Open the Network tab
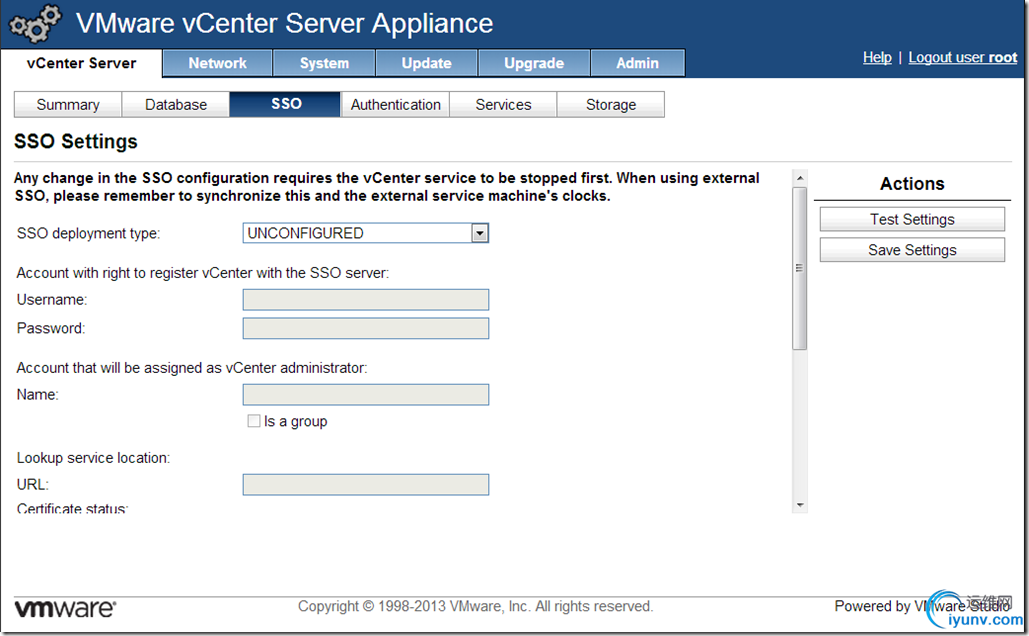Screen dimensions: 1029x636 click(x=217, y=63)
